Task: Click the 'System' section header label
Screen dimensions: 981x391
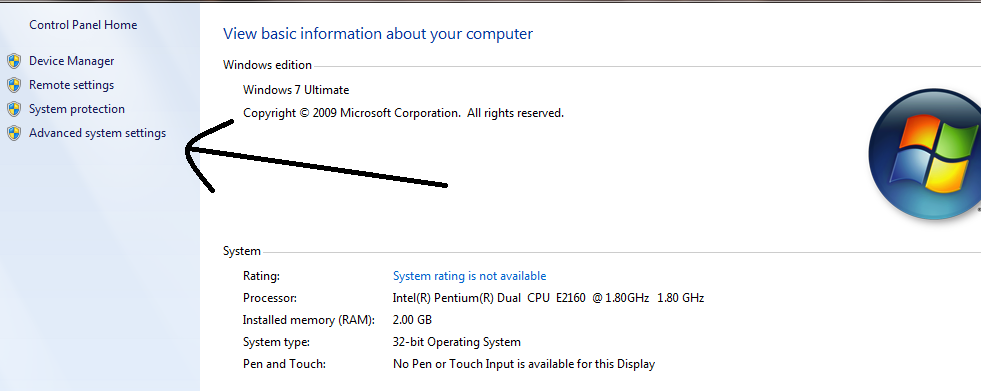Action: [241, 251]
